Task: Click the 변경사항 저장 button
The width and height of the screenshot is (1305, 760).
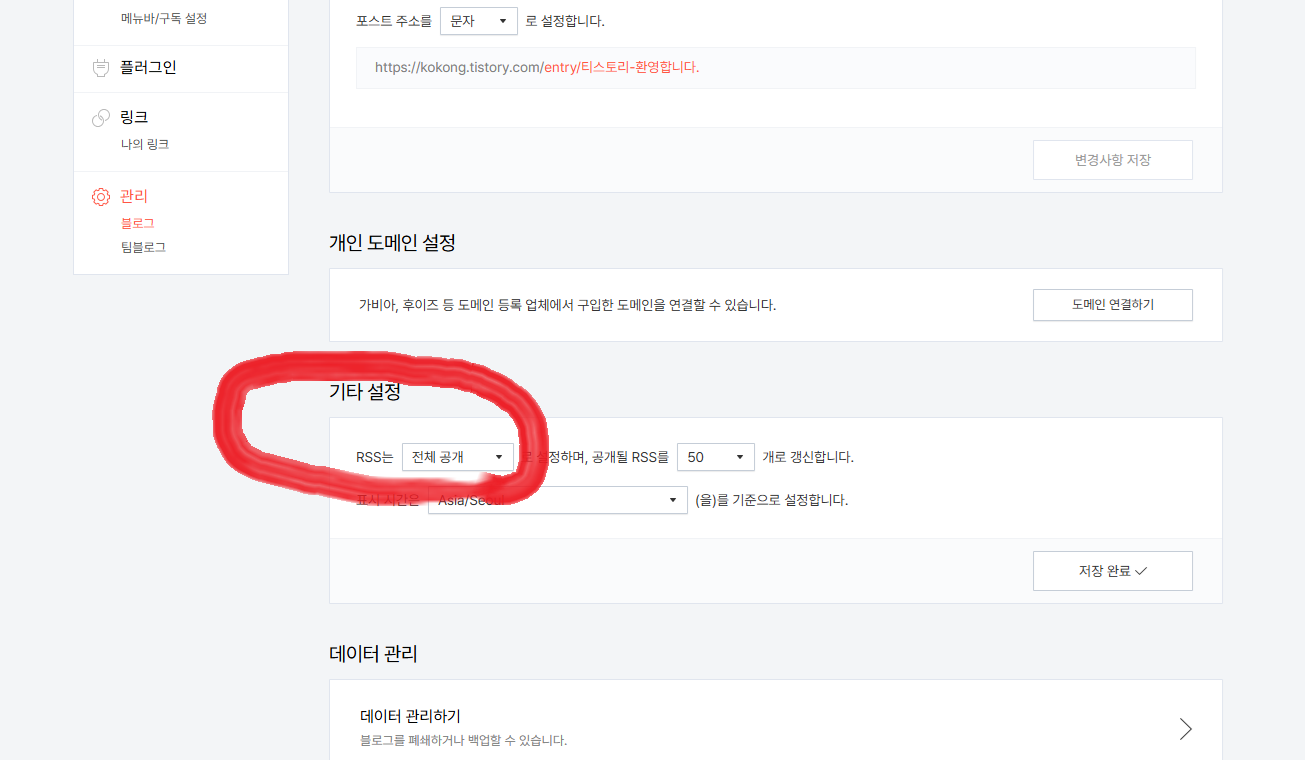Action: tap(1113, 160)
